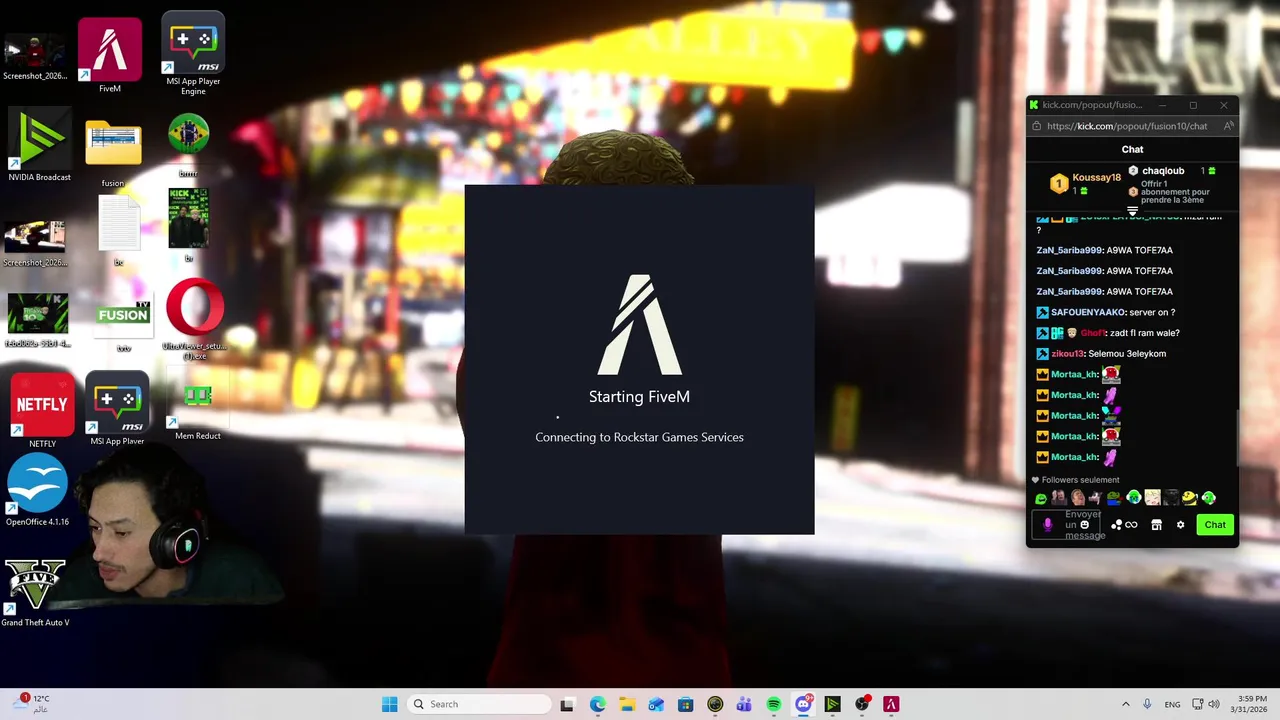
Task: Open the Brazil flag globe desktop icon
Action: tap(188, 145)
